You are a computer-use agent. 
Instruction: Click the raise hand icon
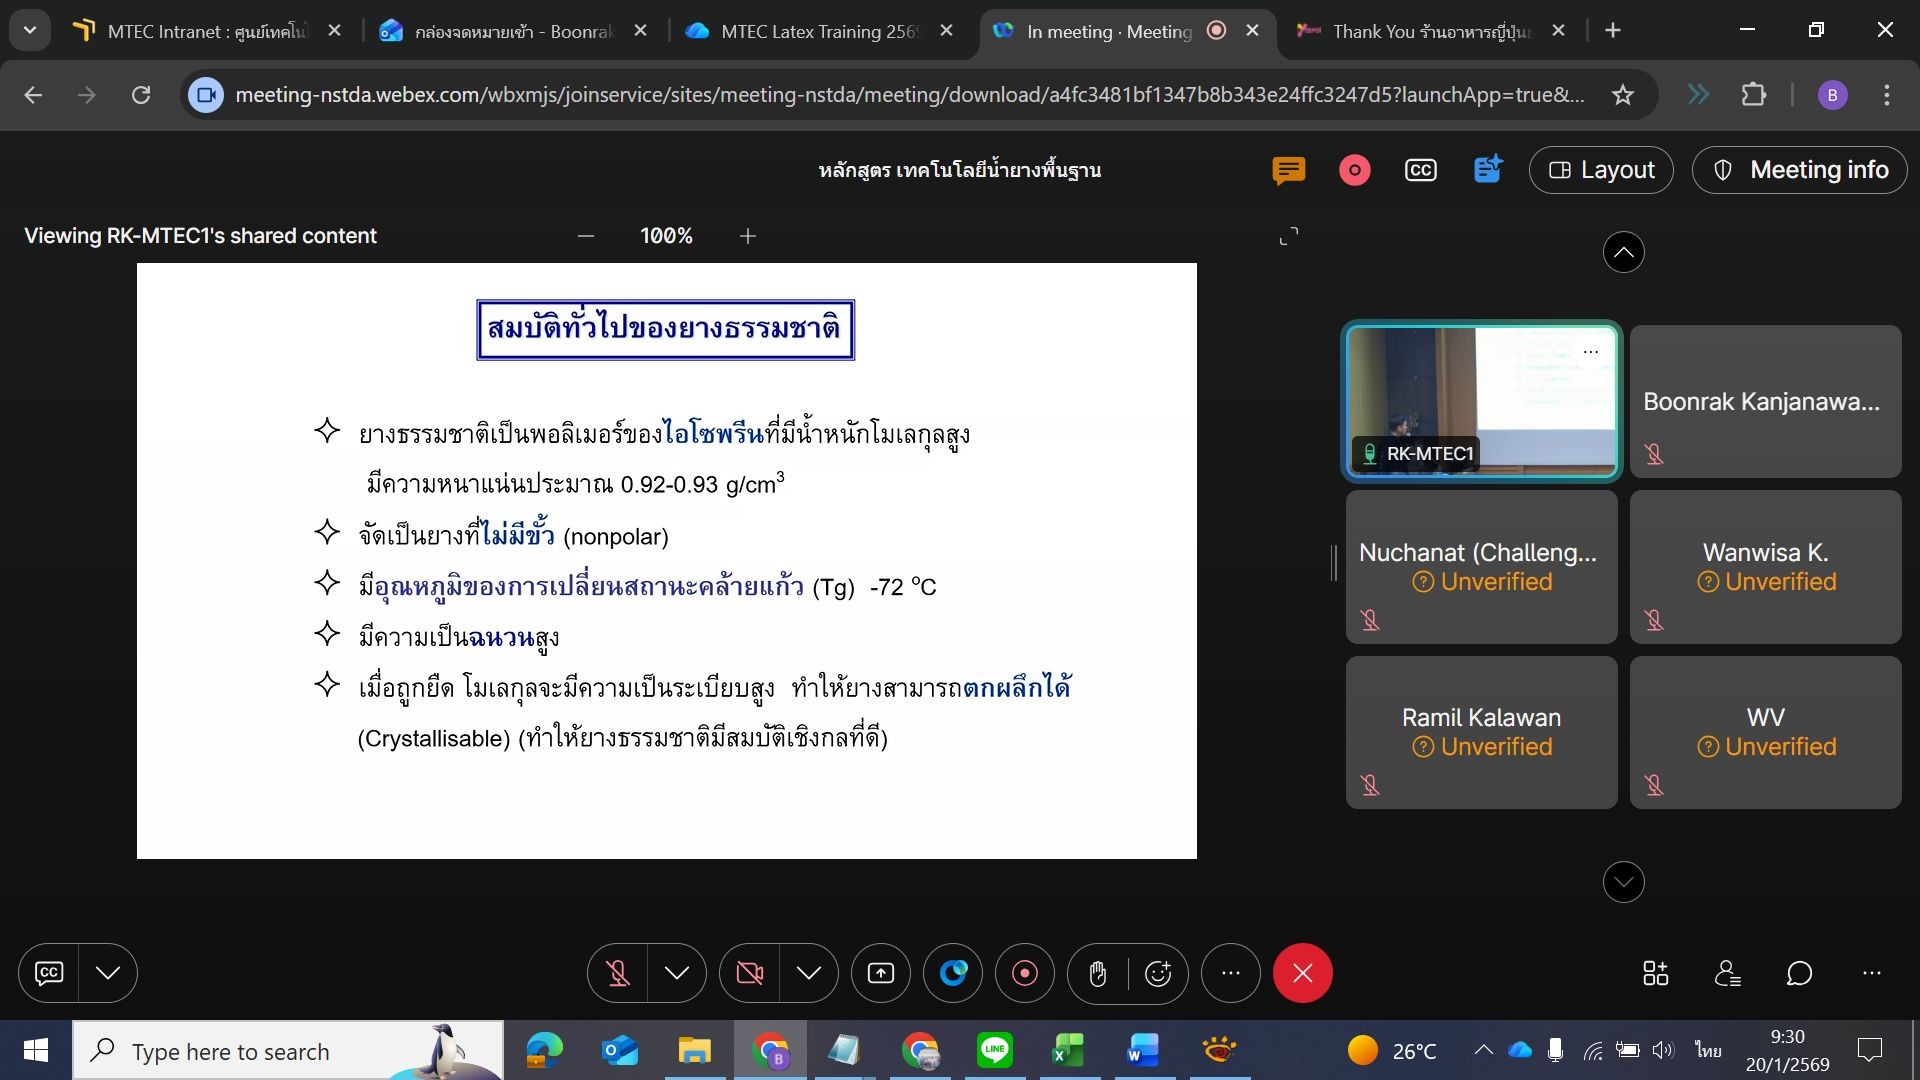pos(1097,973)
